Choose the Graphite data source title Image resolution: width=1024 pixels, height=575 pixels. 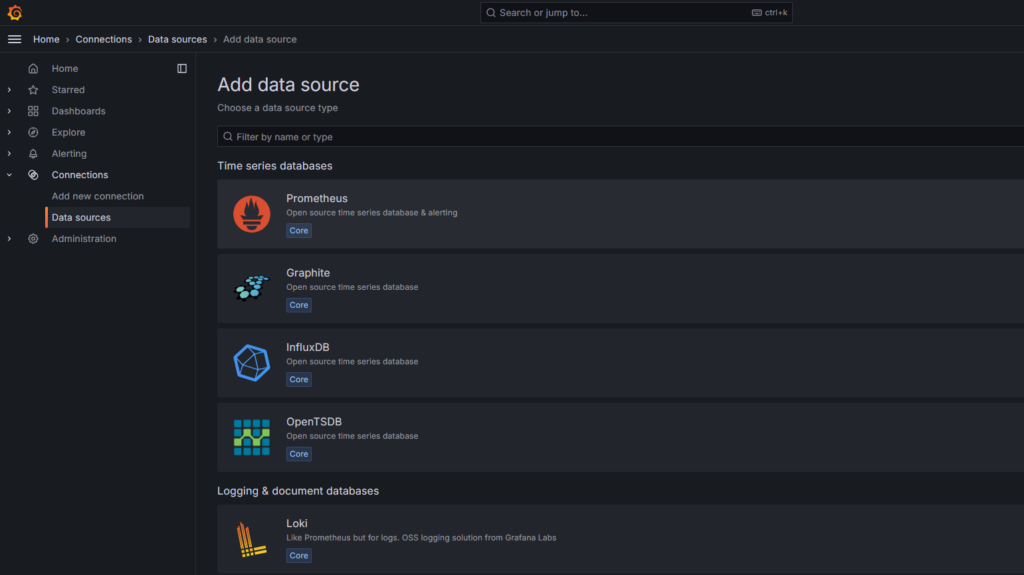coord(308,272)
